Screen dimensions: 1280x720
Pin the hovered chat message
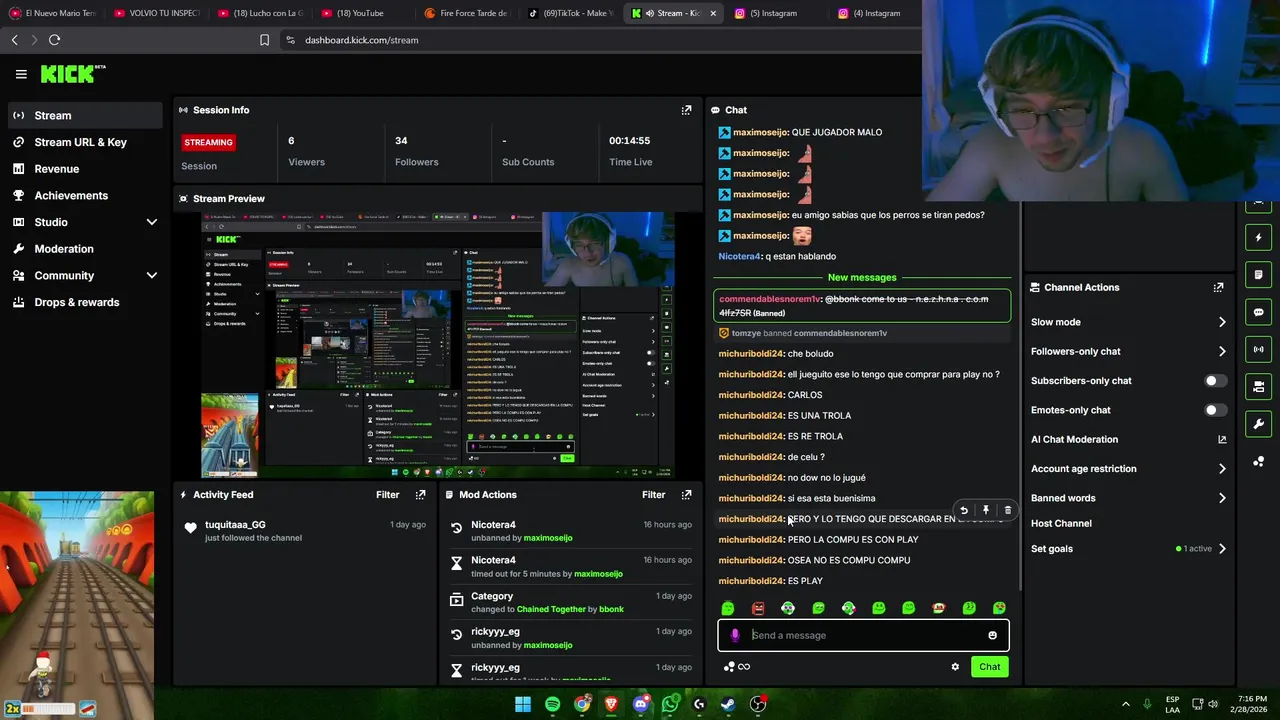[986, 510]
